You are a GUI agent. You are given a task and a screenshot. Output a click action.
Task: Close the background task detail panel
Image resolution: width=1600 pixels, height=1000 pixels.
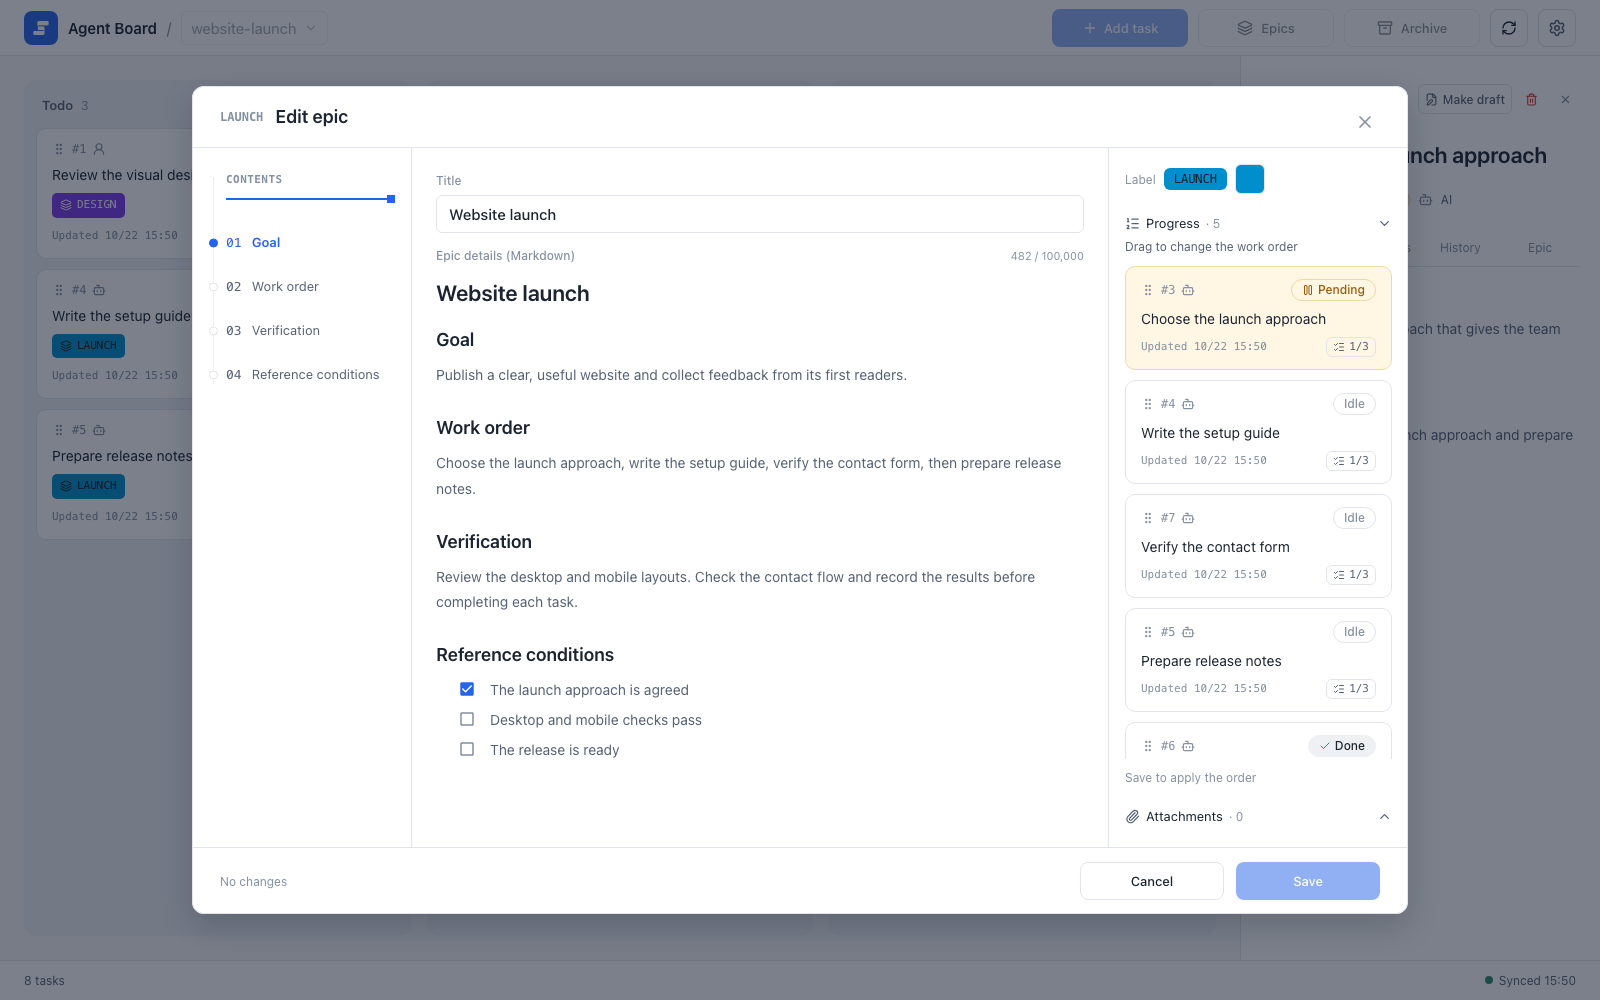(x=1566, y=100)
